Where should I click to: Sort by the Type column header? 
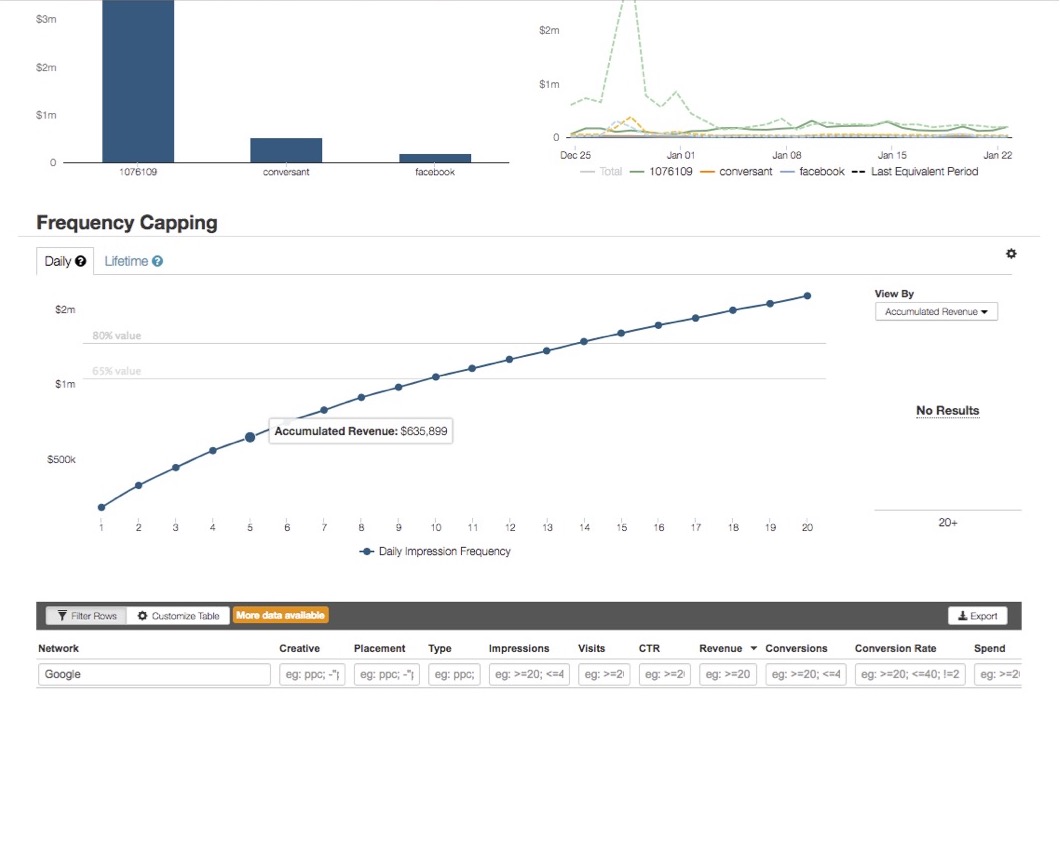coord(439,648)
